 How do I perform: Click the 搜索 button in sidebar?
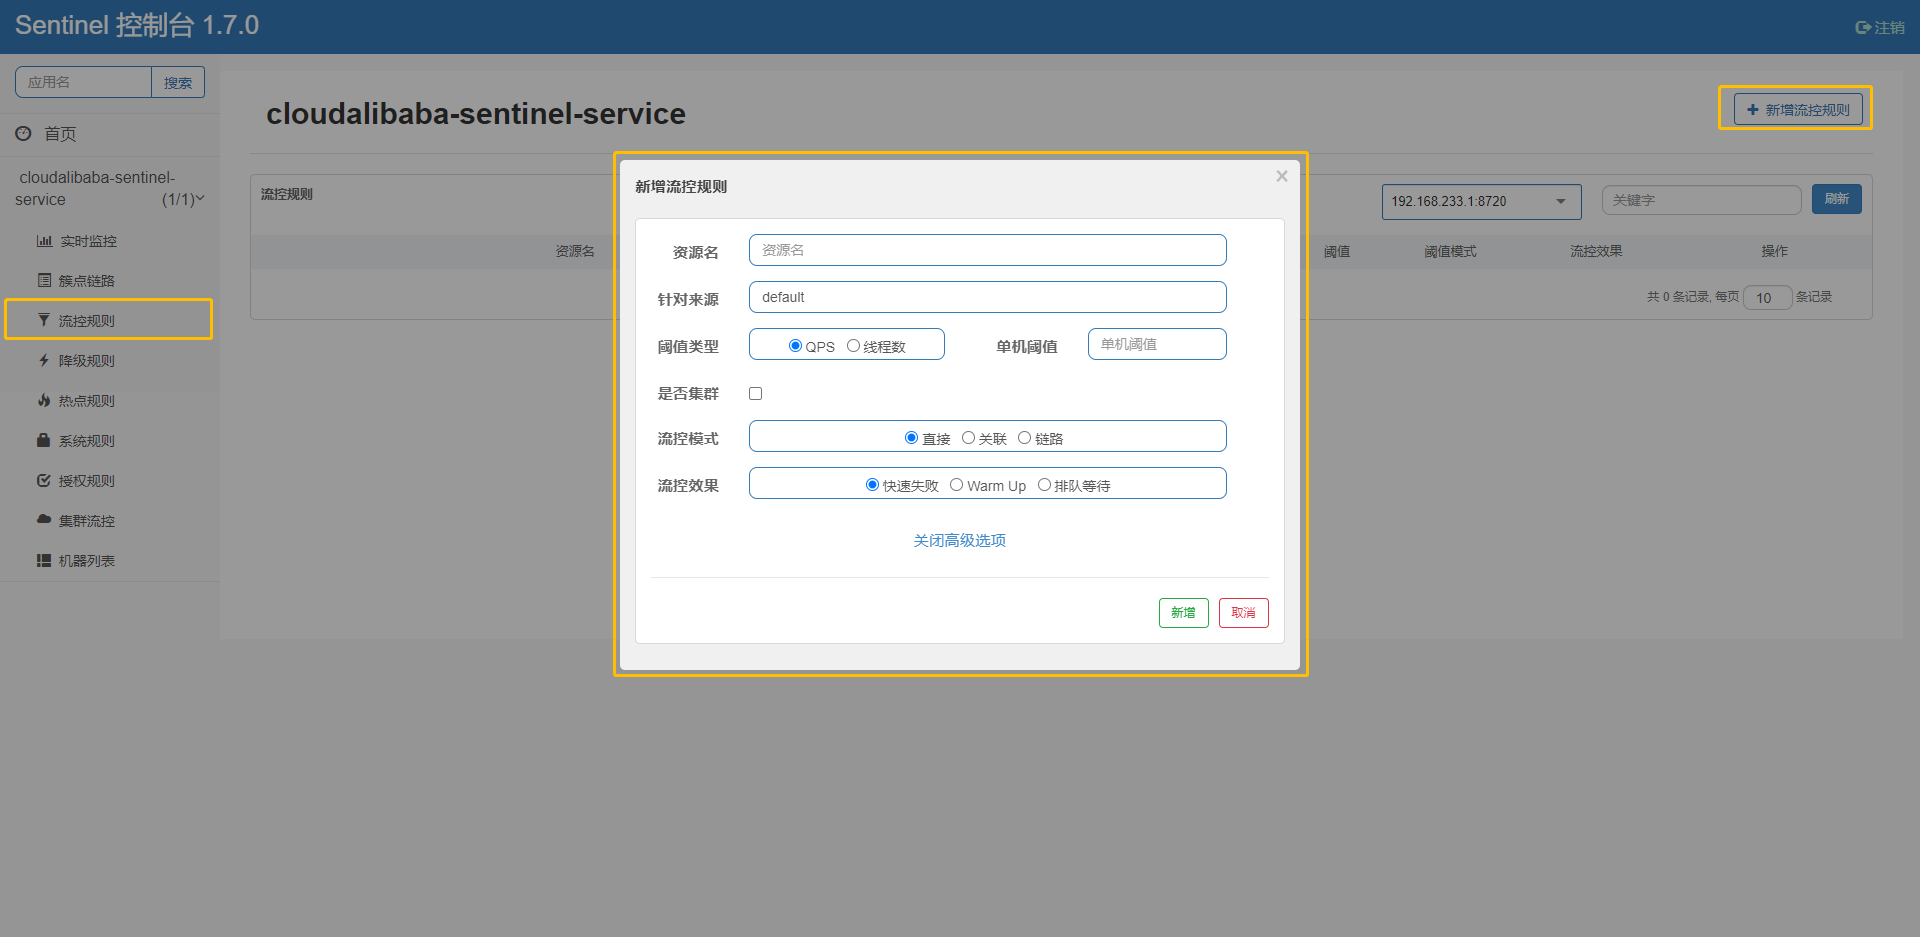point(178,82)
